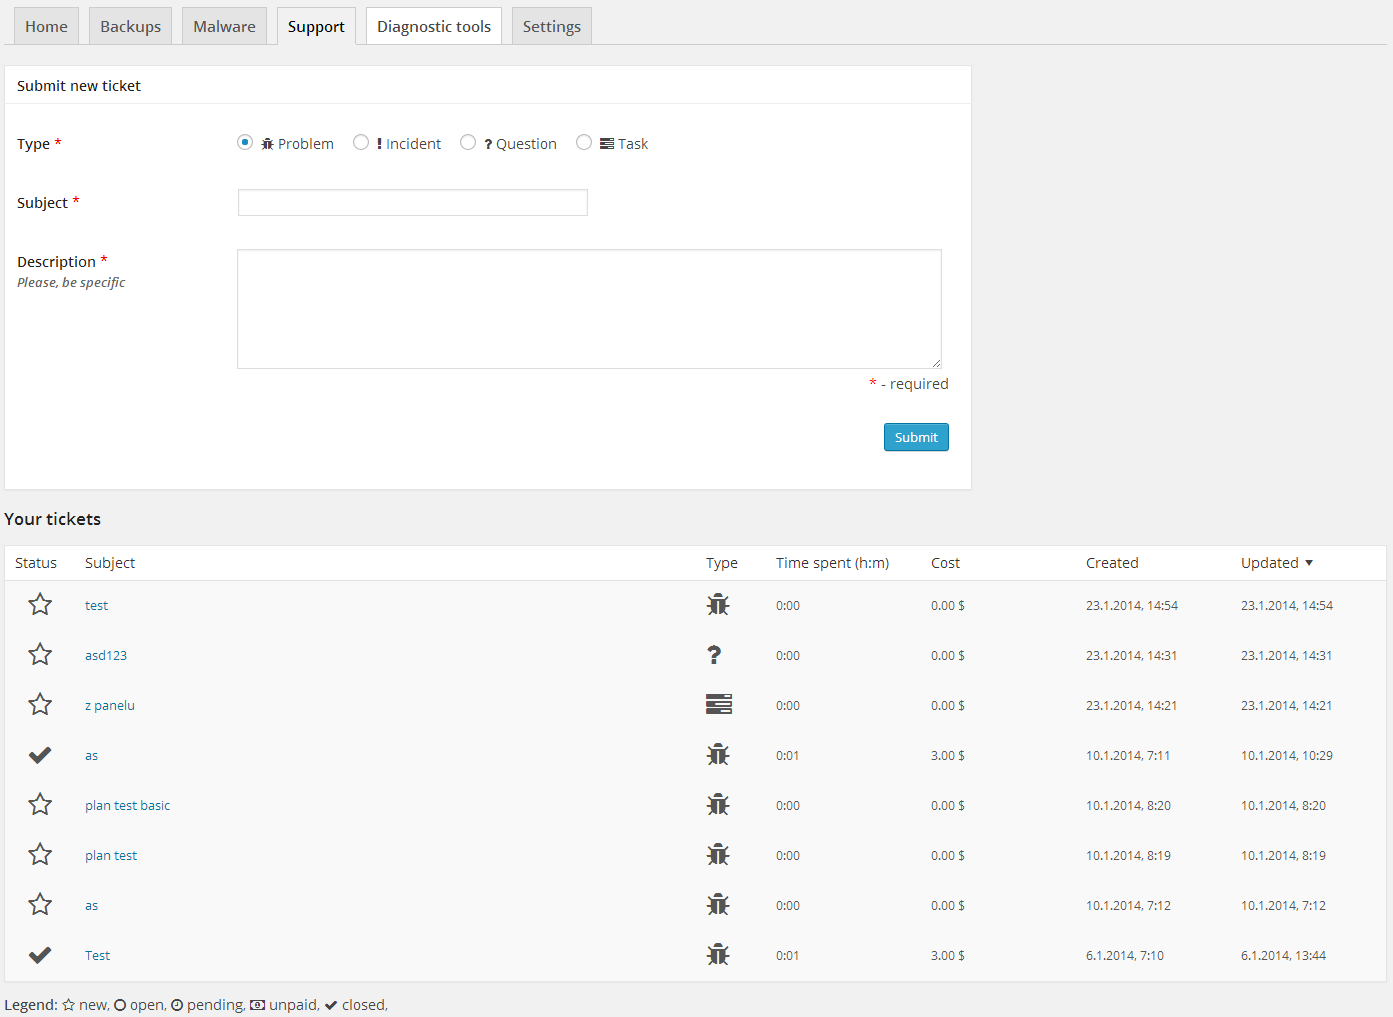This screenshot has height=1017, width=1393.
Task: Open the asd123 ticket
Action: (106, 655)
